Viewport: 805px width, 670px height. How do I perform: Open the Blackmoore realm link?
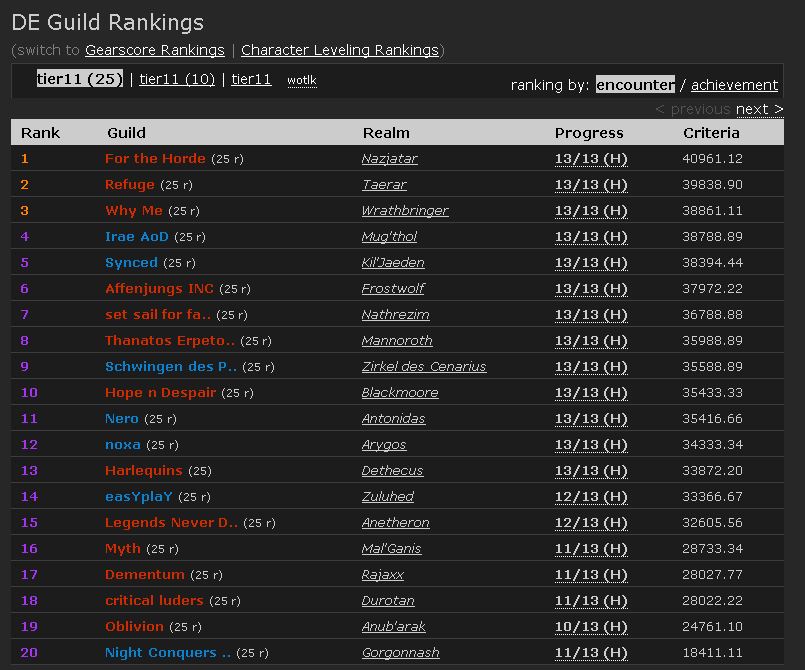point(400,393)
